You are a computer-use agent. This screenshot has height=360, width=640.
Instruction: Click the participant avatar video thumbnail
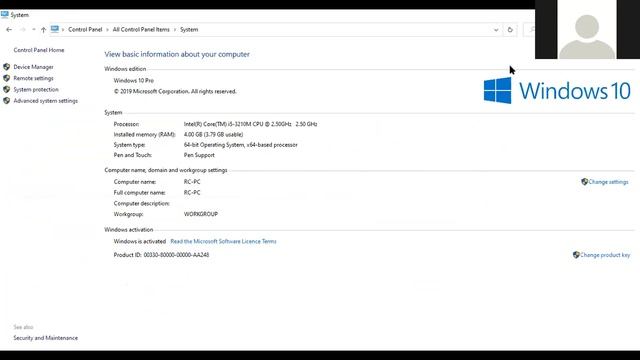[587, 29]
